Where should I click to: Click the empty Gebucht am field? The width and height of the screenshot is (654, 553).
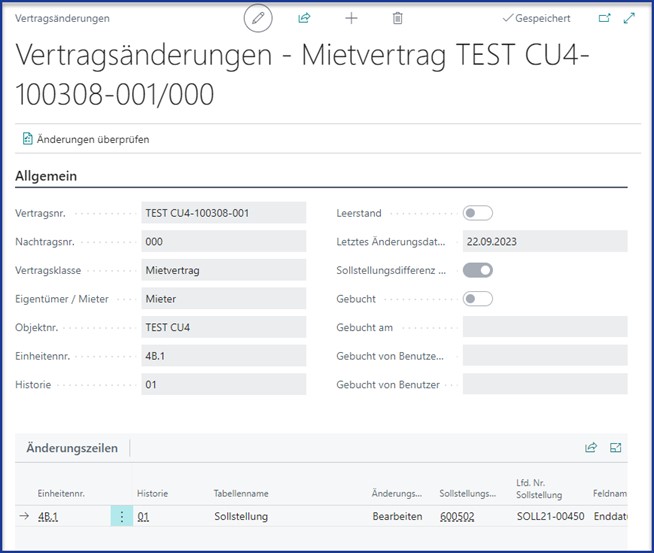[x=545, y=327]
